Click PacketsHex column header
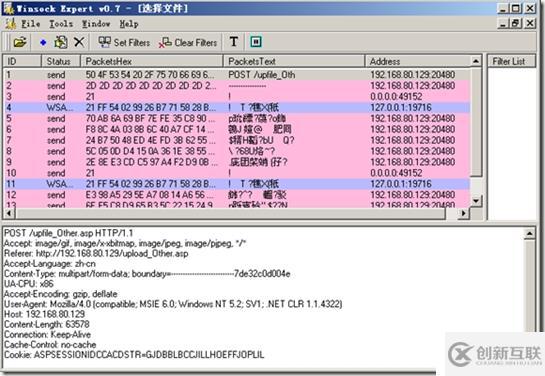Screen dimensions: 545x376 click(152, 62)
